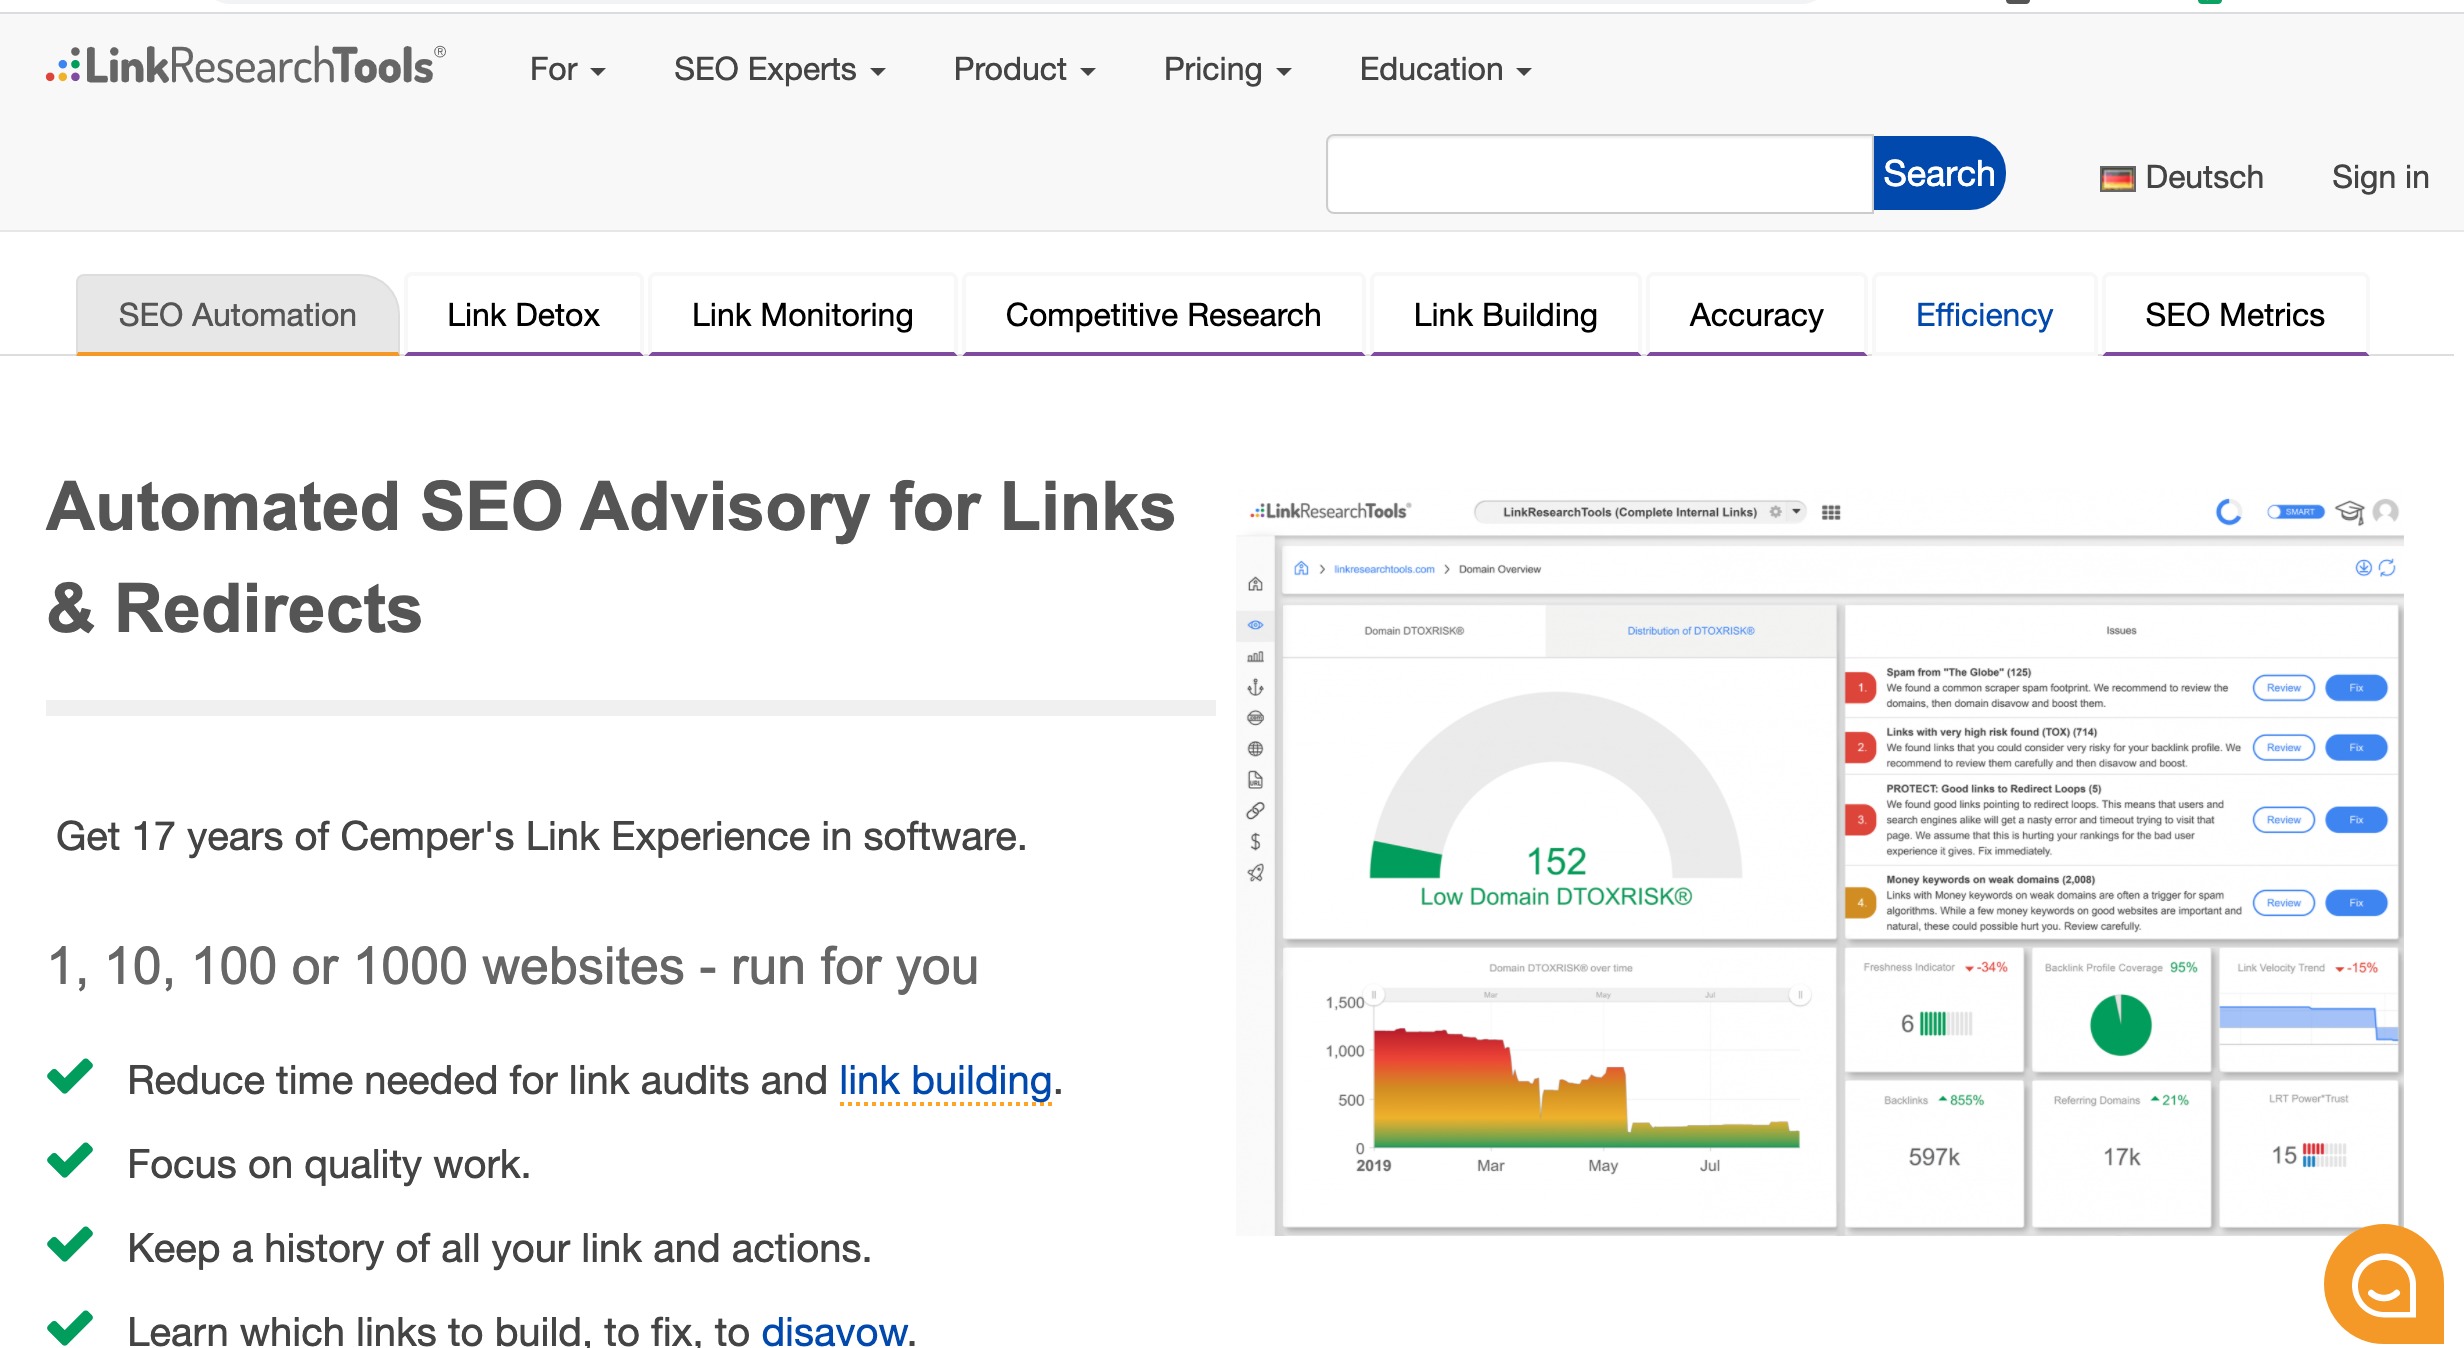This screenshot has width=2464, height=1348.
Task: Switch language to Deutsch
Action: click(2181, 177)
